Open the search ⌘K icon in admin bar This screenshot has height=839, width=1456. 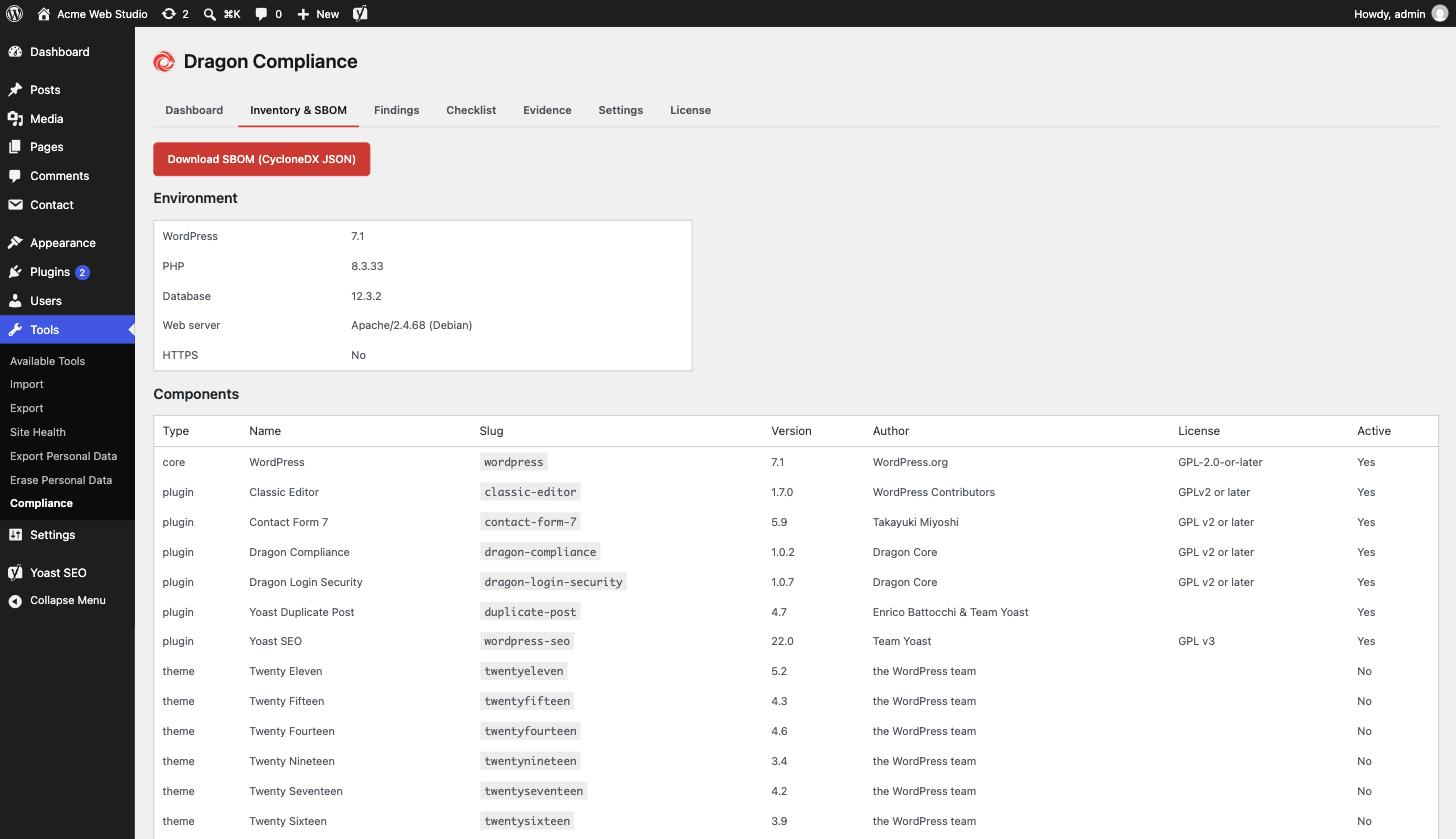coord(209,14)
